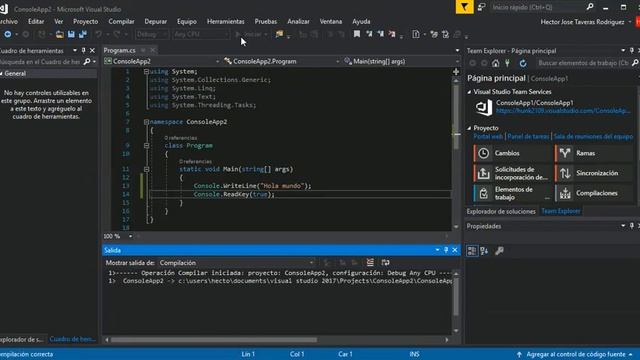This screenshot has width=640, height=360.
Task: Open the Any CPU platform dropdown
Action: point(201,34)
